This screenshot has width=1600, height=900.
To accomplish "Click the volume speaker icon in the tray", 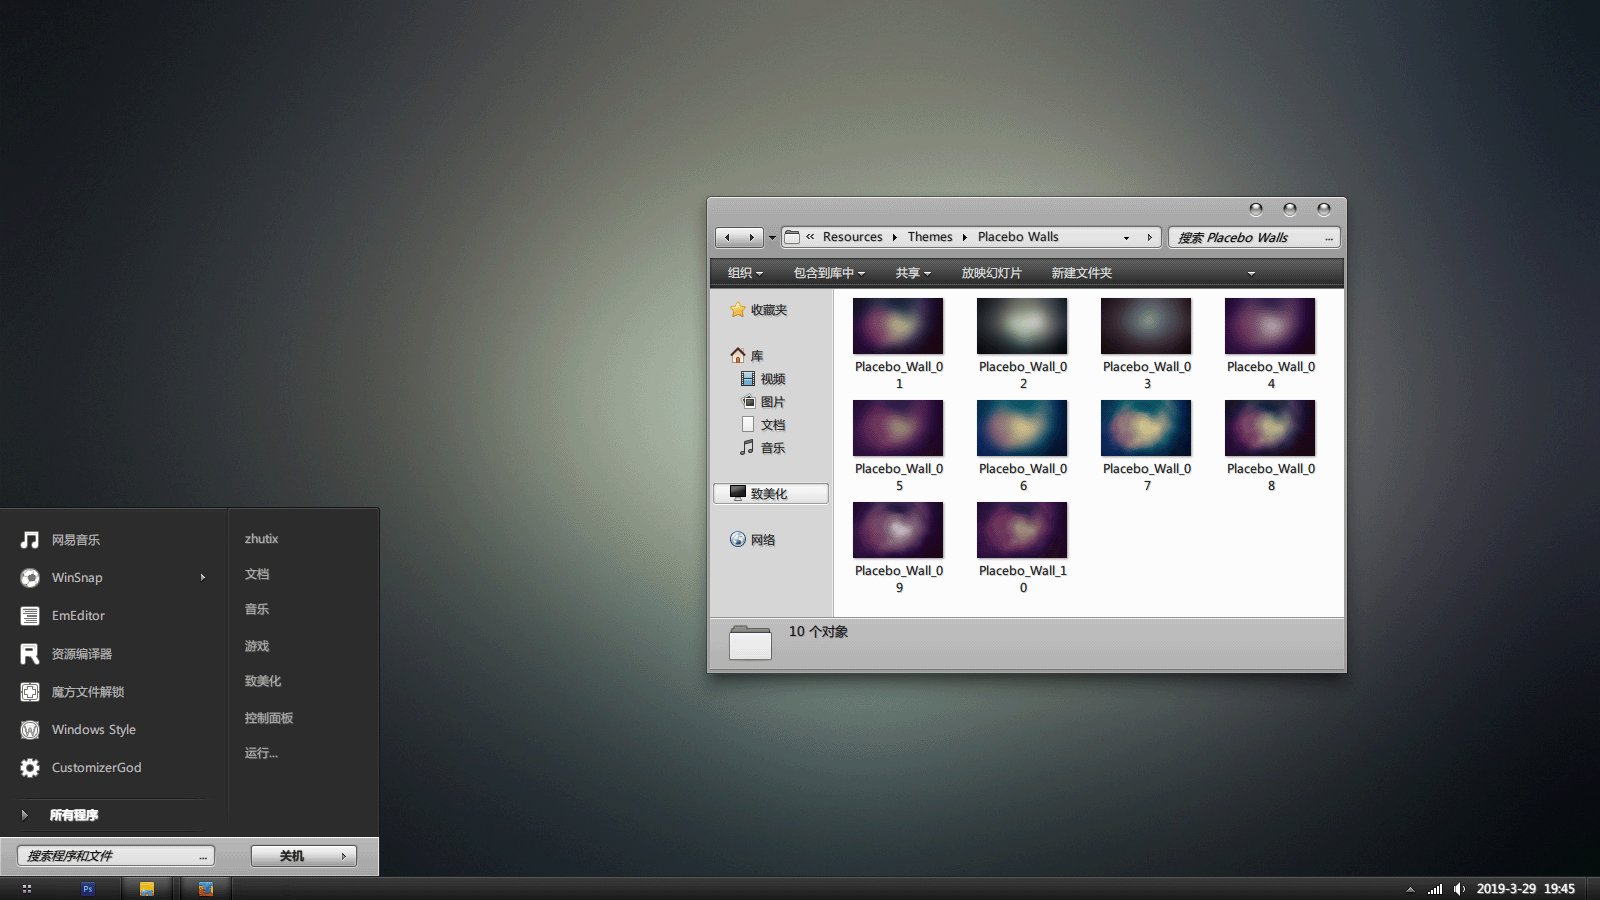I will tap(1459, 889).
